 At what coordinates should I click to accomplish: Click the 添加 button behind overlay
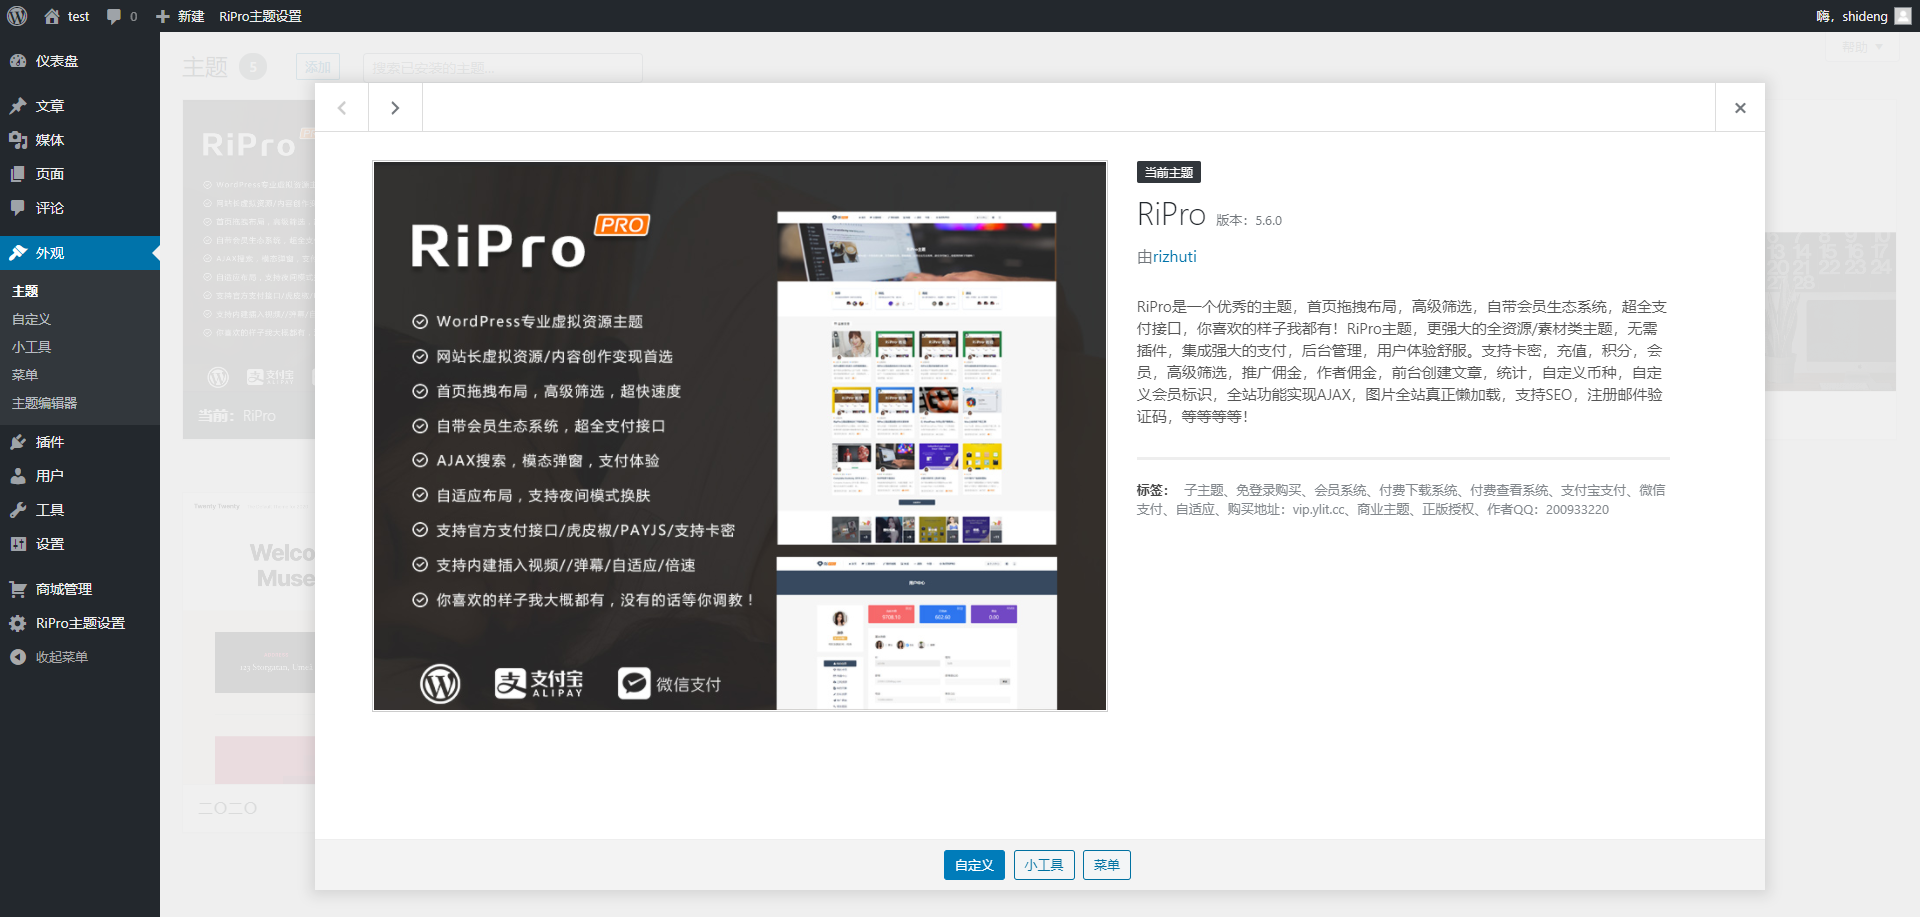[318, 67]
